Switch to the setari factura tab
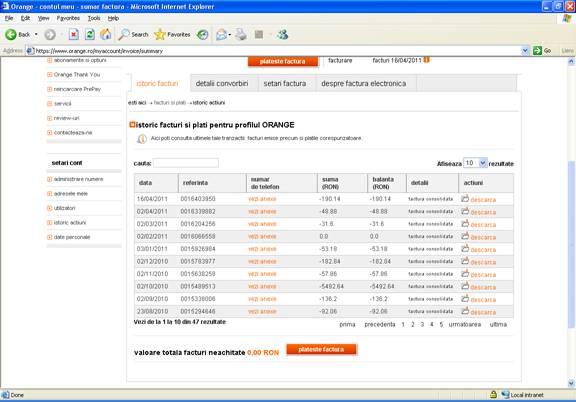 (285, 84)
